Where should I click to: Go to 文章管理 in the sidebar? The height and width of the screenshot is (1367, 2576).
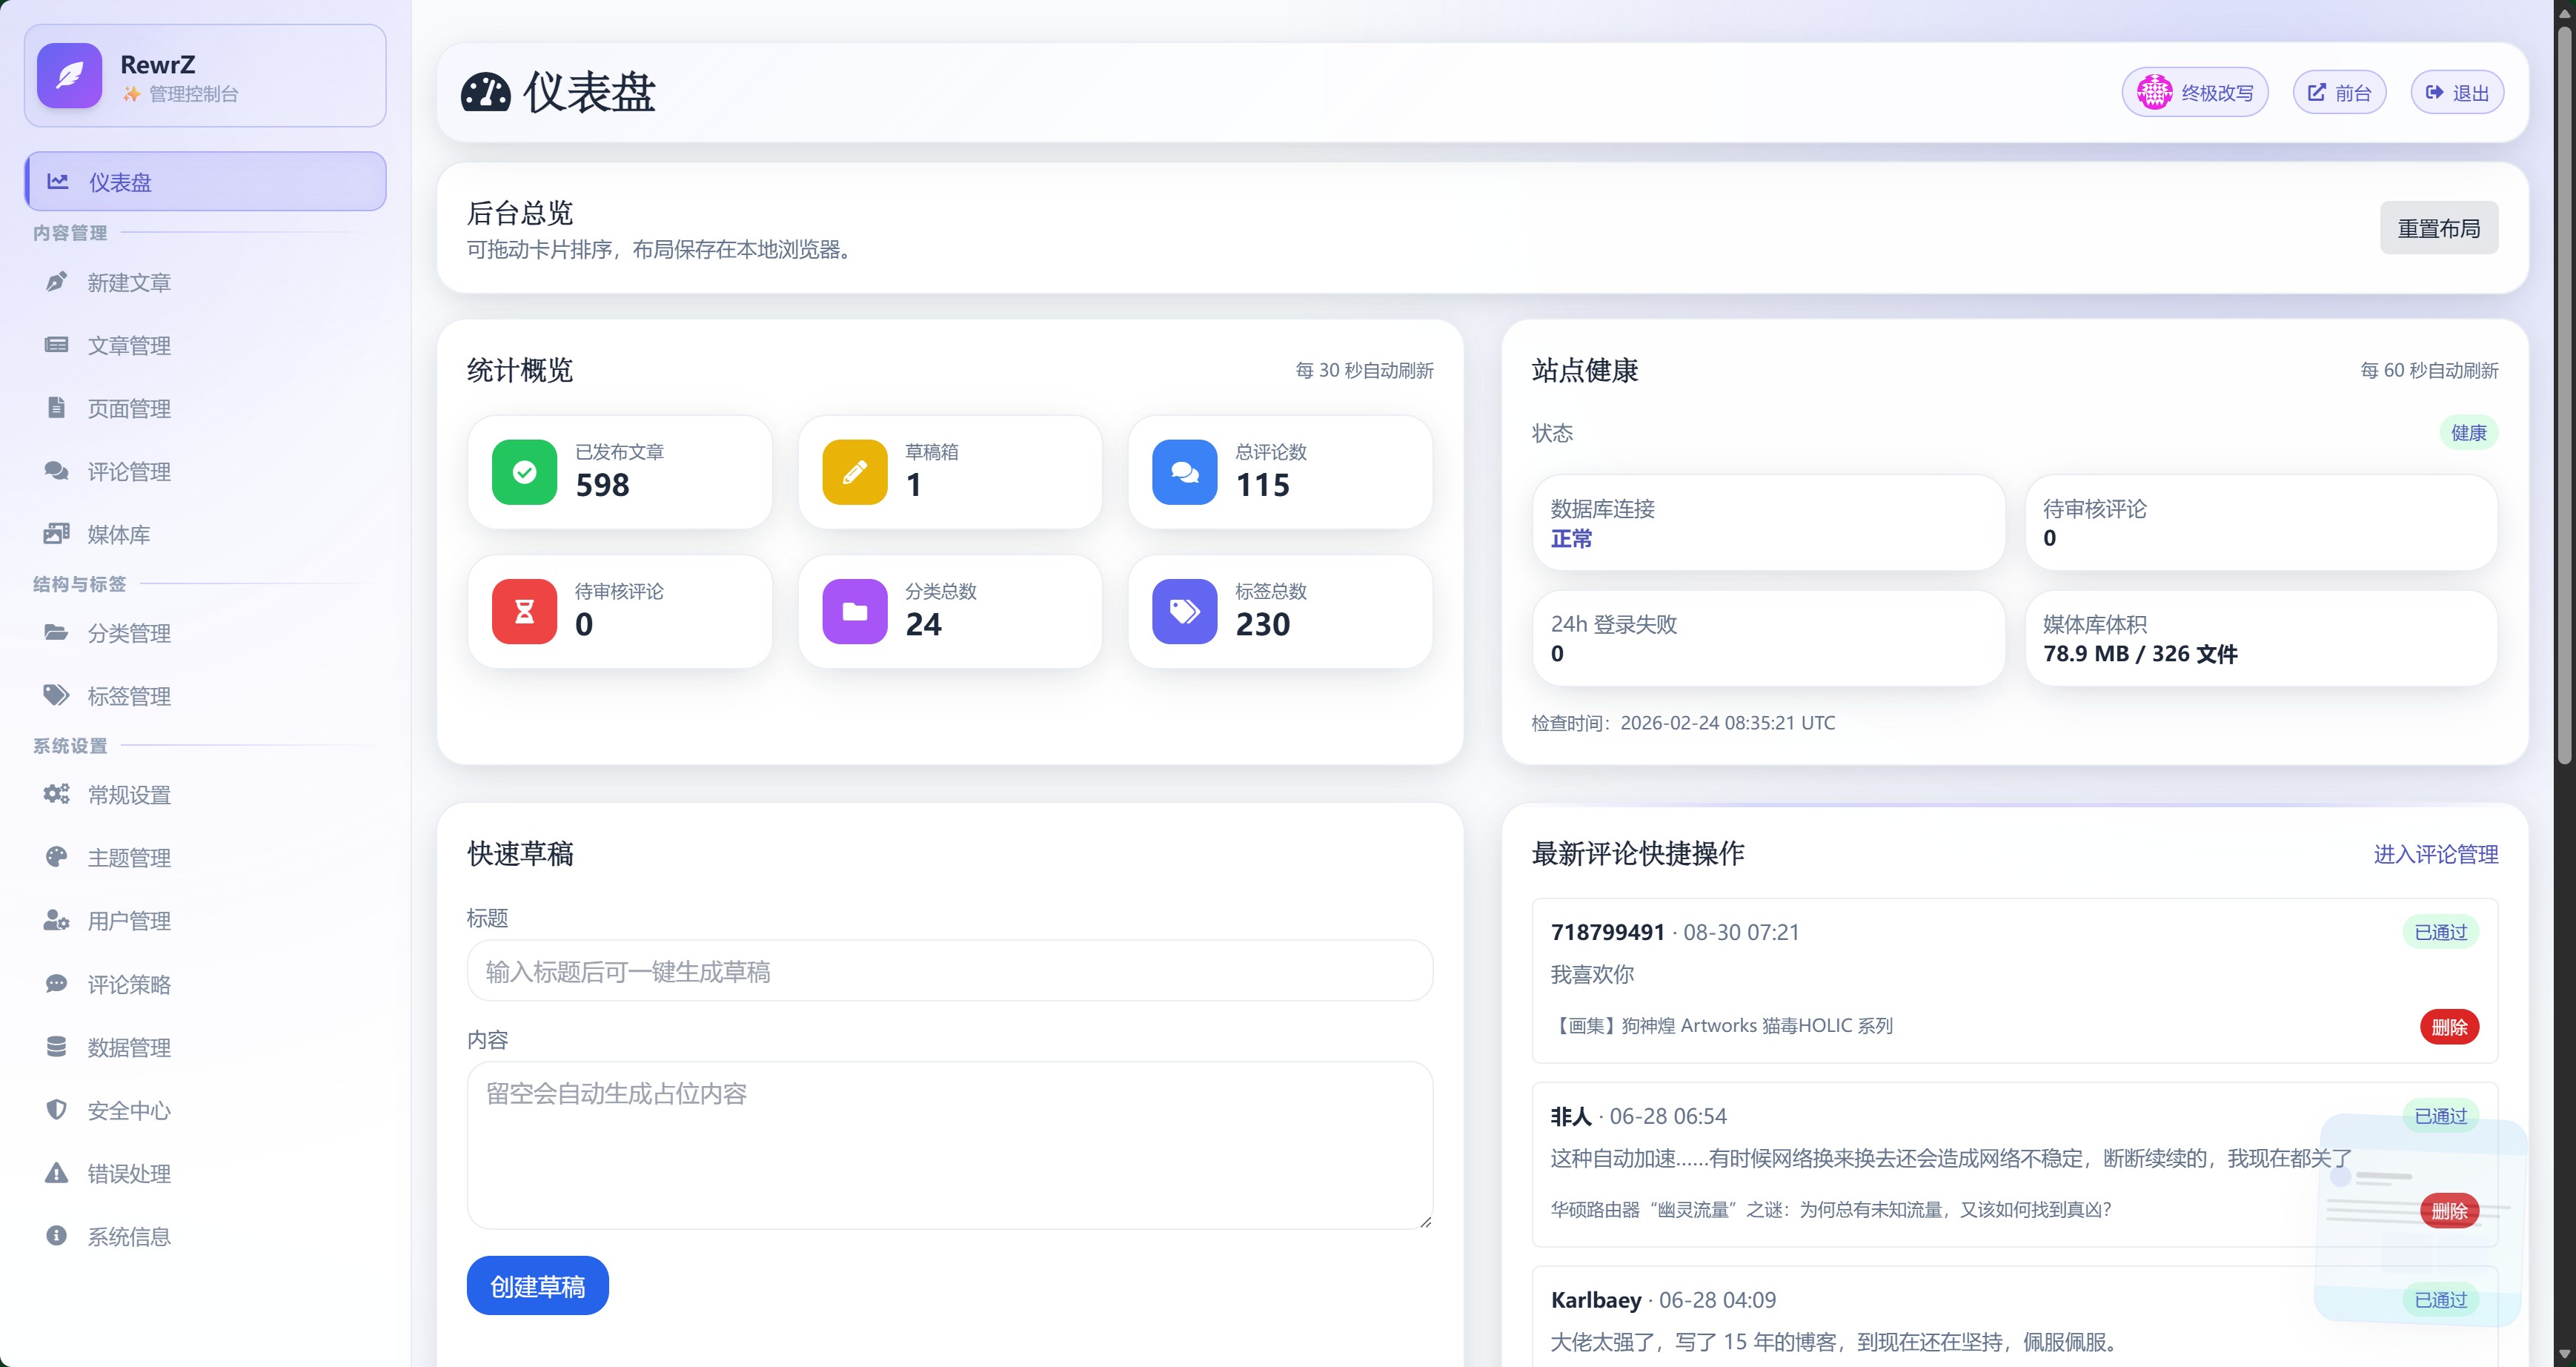pos(206,345)
